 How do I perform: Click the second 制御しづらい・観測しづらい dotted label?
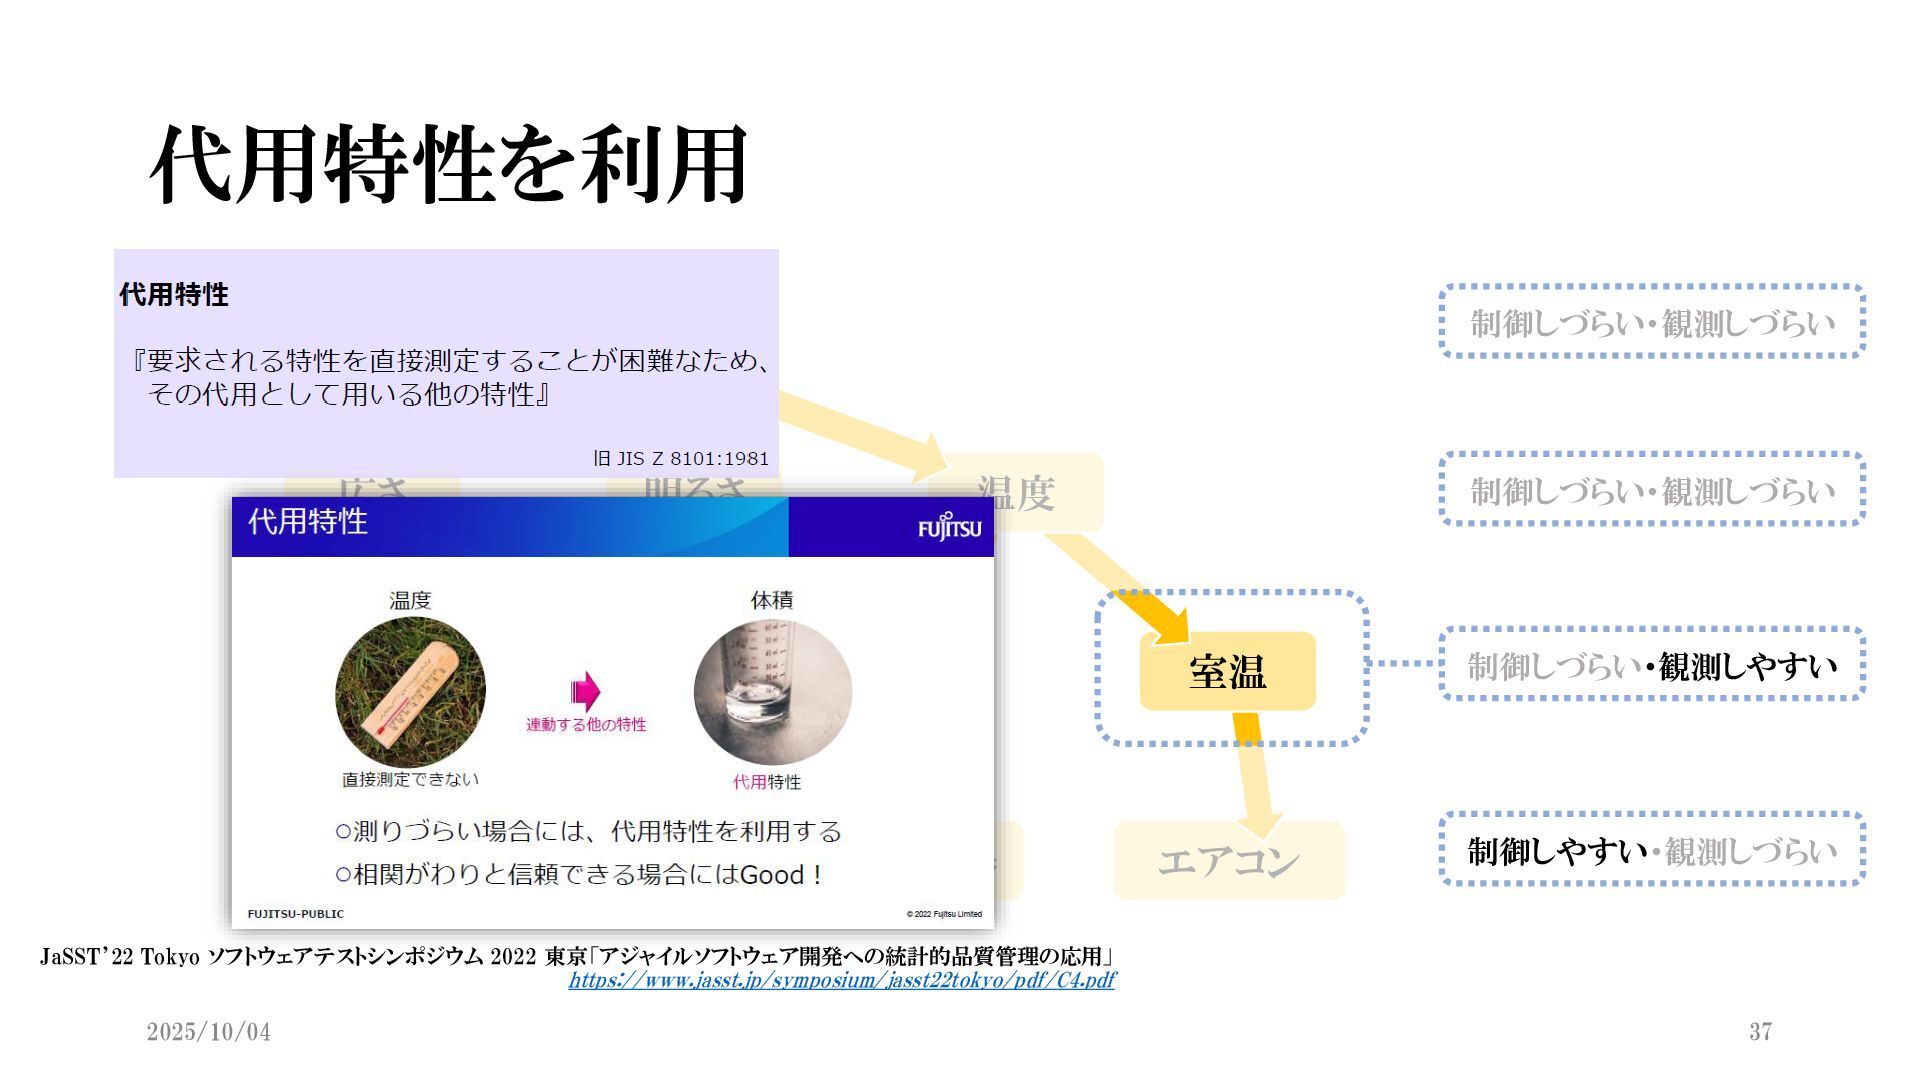(x=1652, y=490)
